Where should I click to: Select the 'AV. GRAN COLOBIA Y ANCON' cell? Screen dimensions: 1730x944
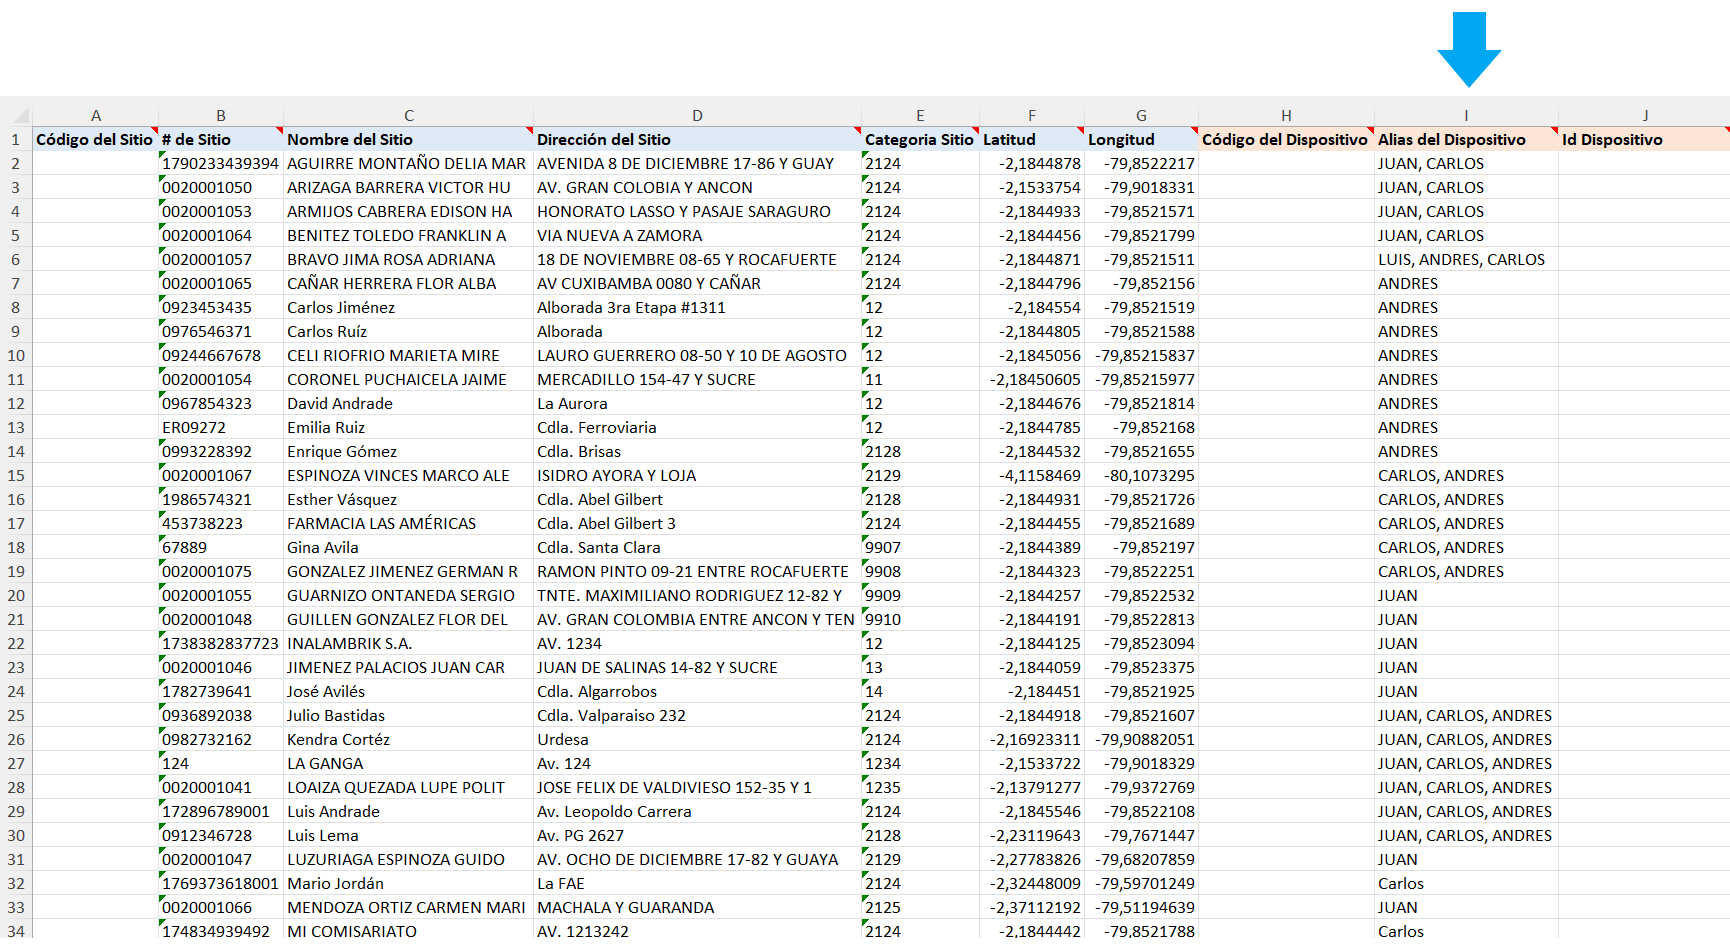click(697, 187)
